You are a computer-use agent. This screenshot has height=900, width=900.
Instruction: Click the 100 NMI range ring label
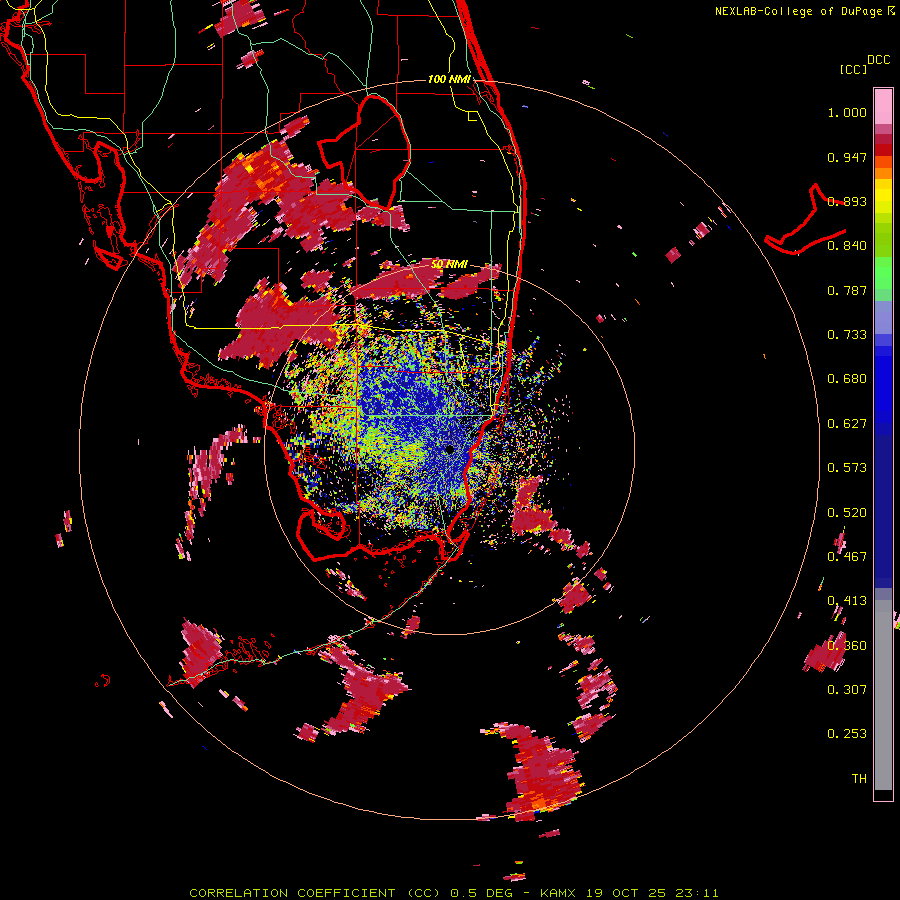(x=449, y=79)
